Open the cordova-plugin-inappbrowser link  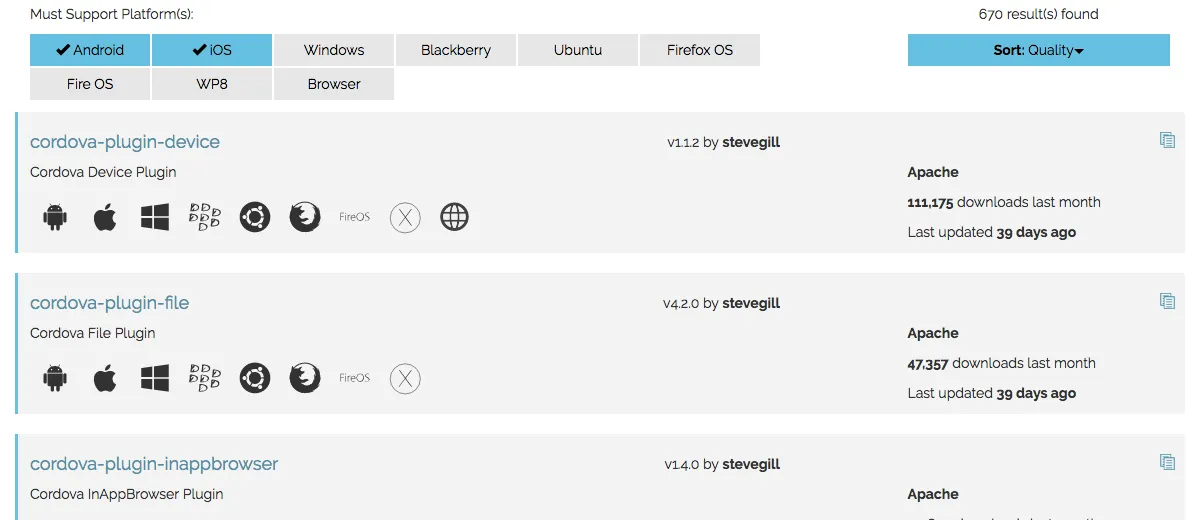(154, 464)
